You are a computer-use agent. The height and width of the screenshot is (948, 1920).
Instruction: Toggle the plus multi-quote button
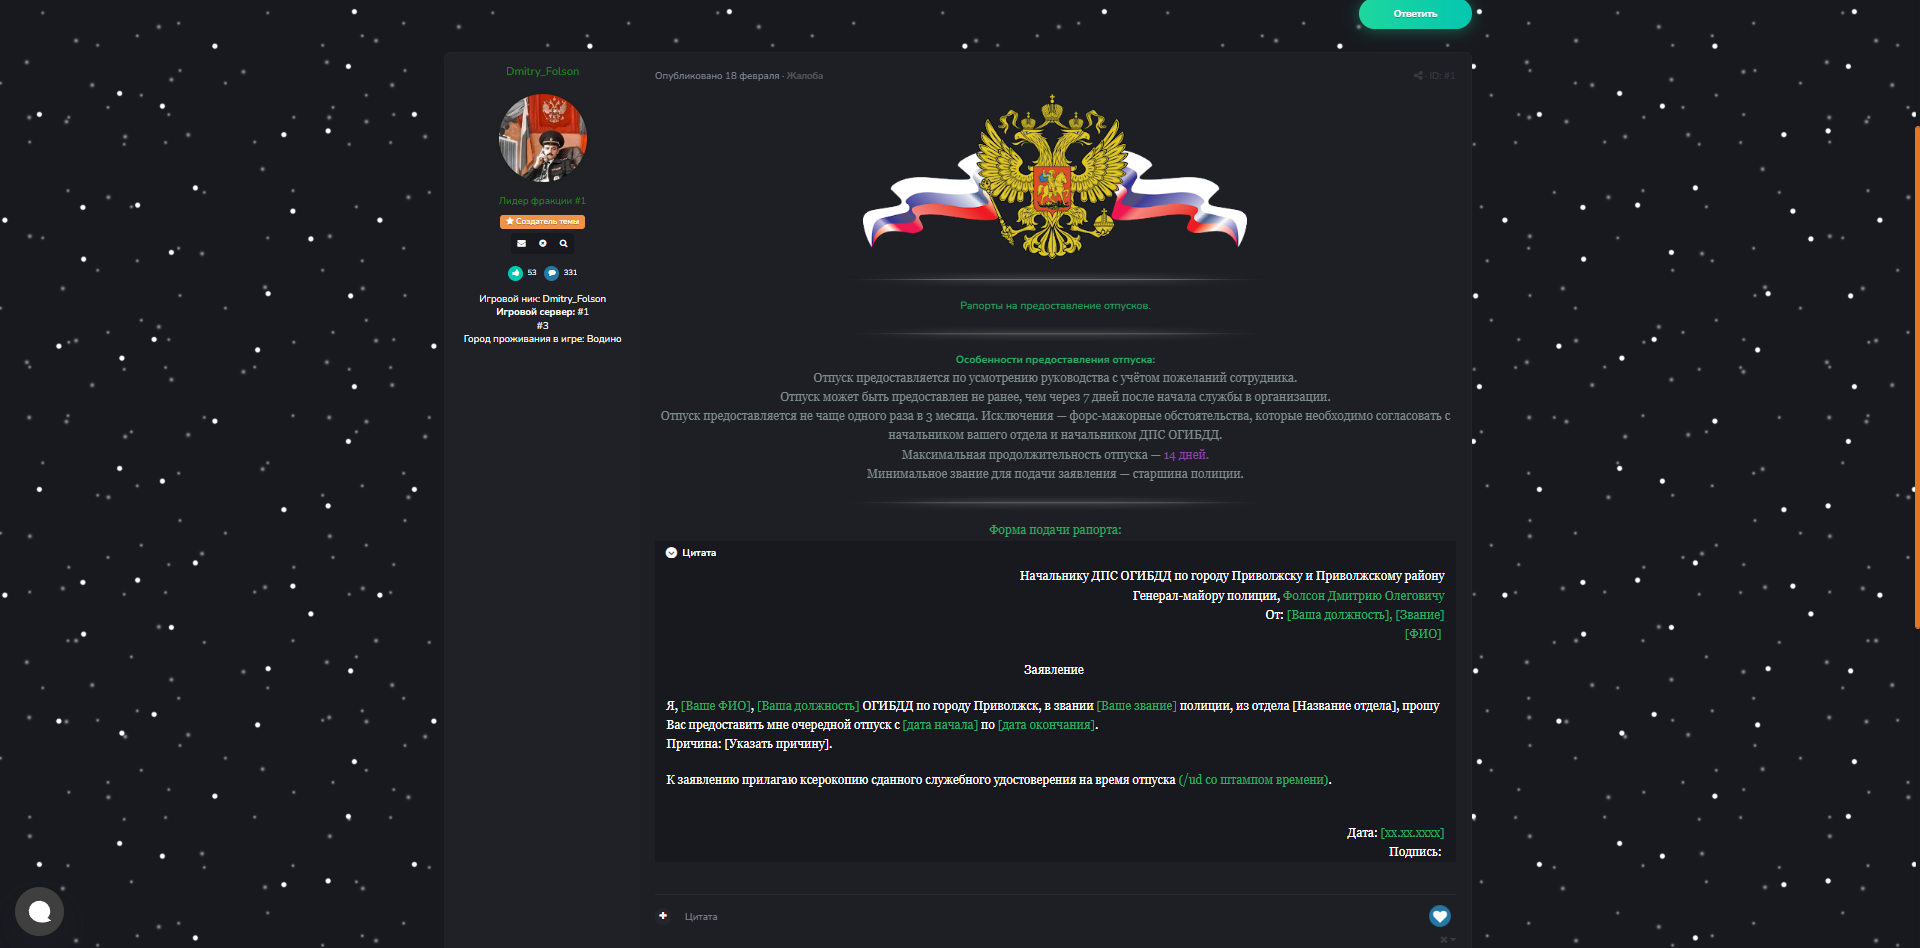(x=663, y=916)
